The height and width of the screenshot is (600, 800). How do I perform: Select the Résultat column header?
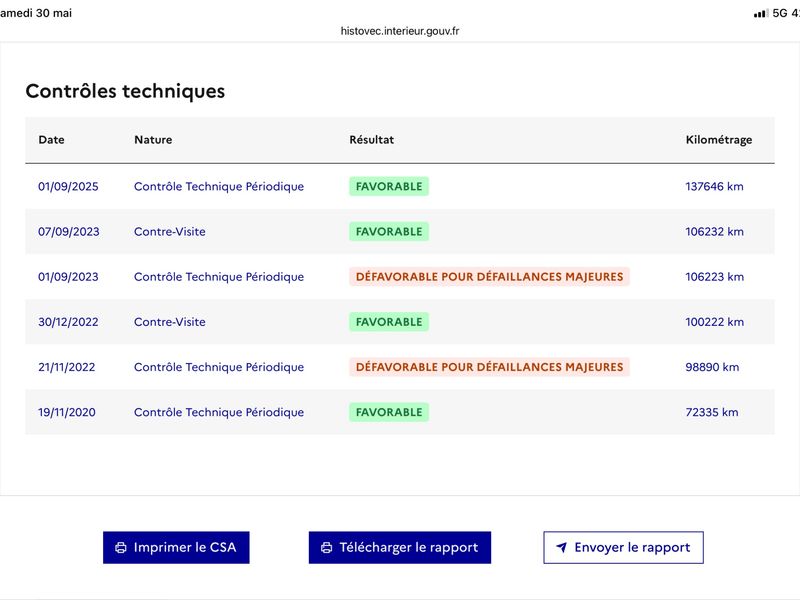click(x=371, y=140)
